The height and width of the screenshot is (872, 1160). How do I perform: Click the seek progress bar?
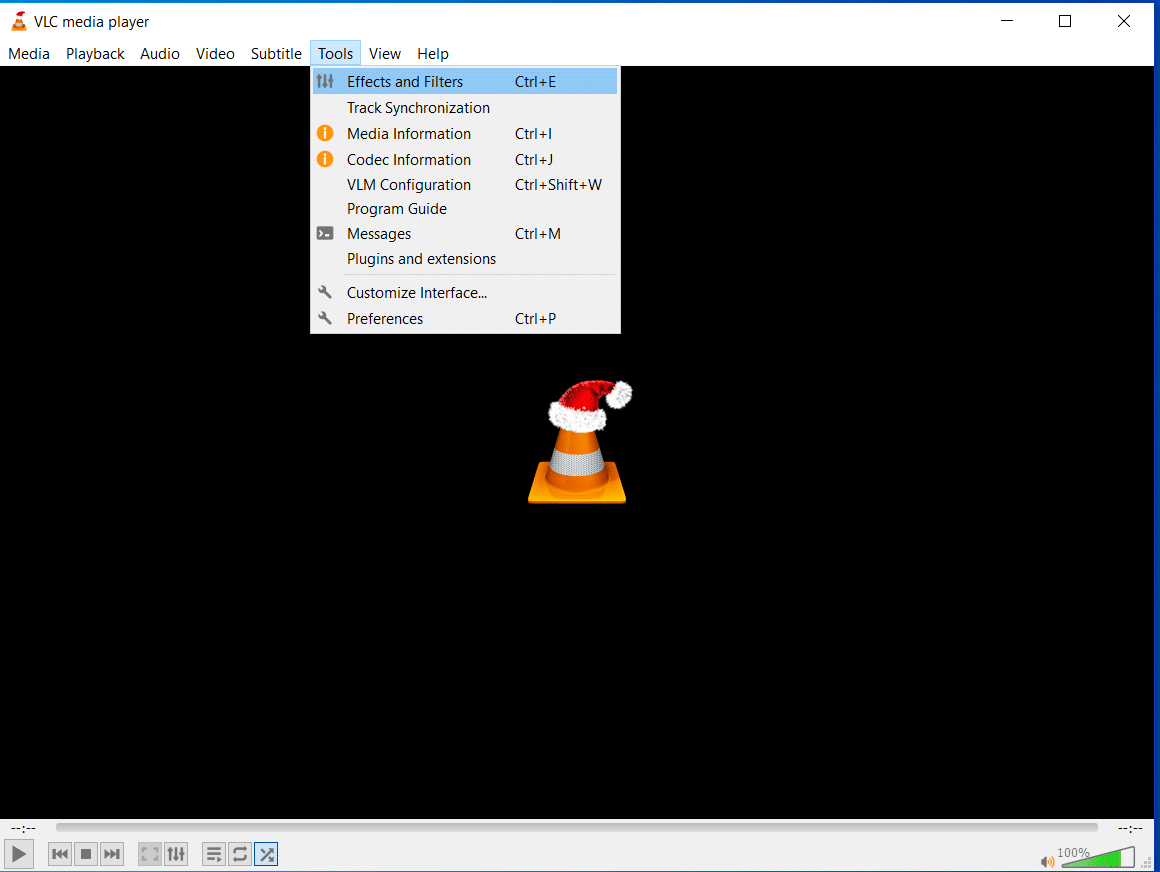coord(580,827)
